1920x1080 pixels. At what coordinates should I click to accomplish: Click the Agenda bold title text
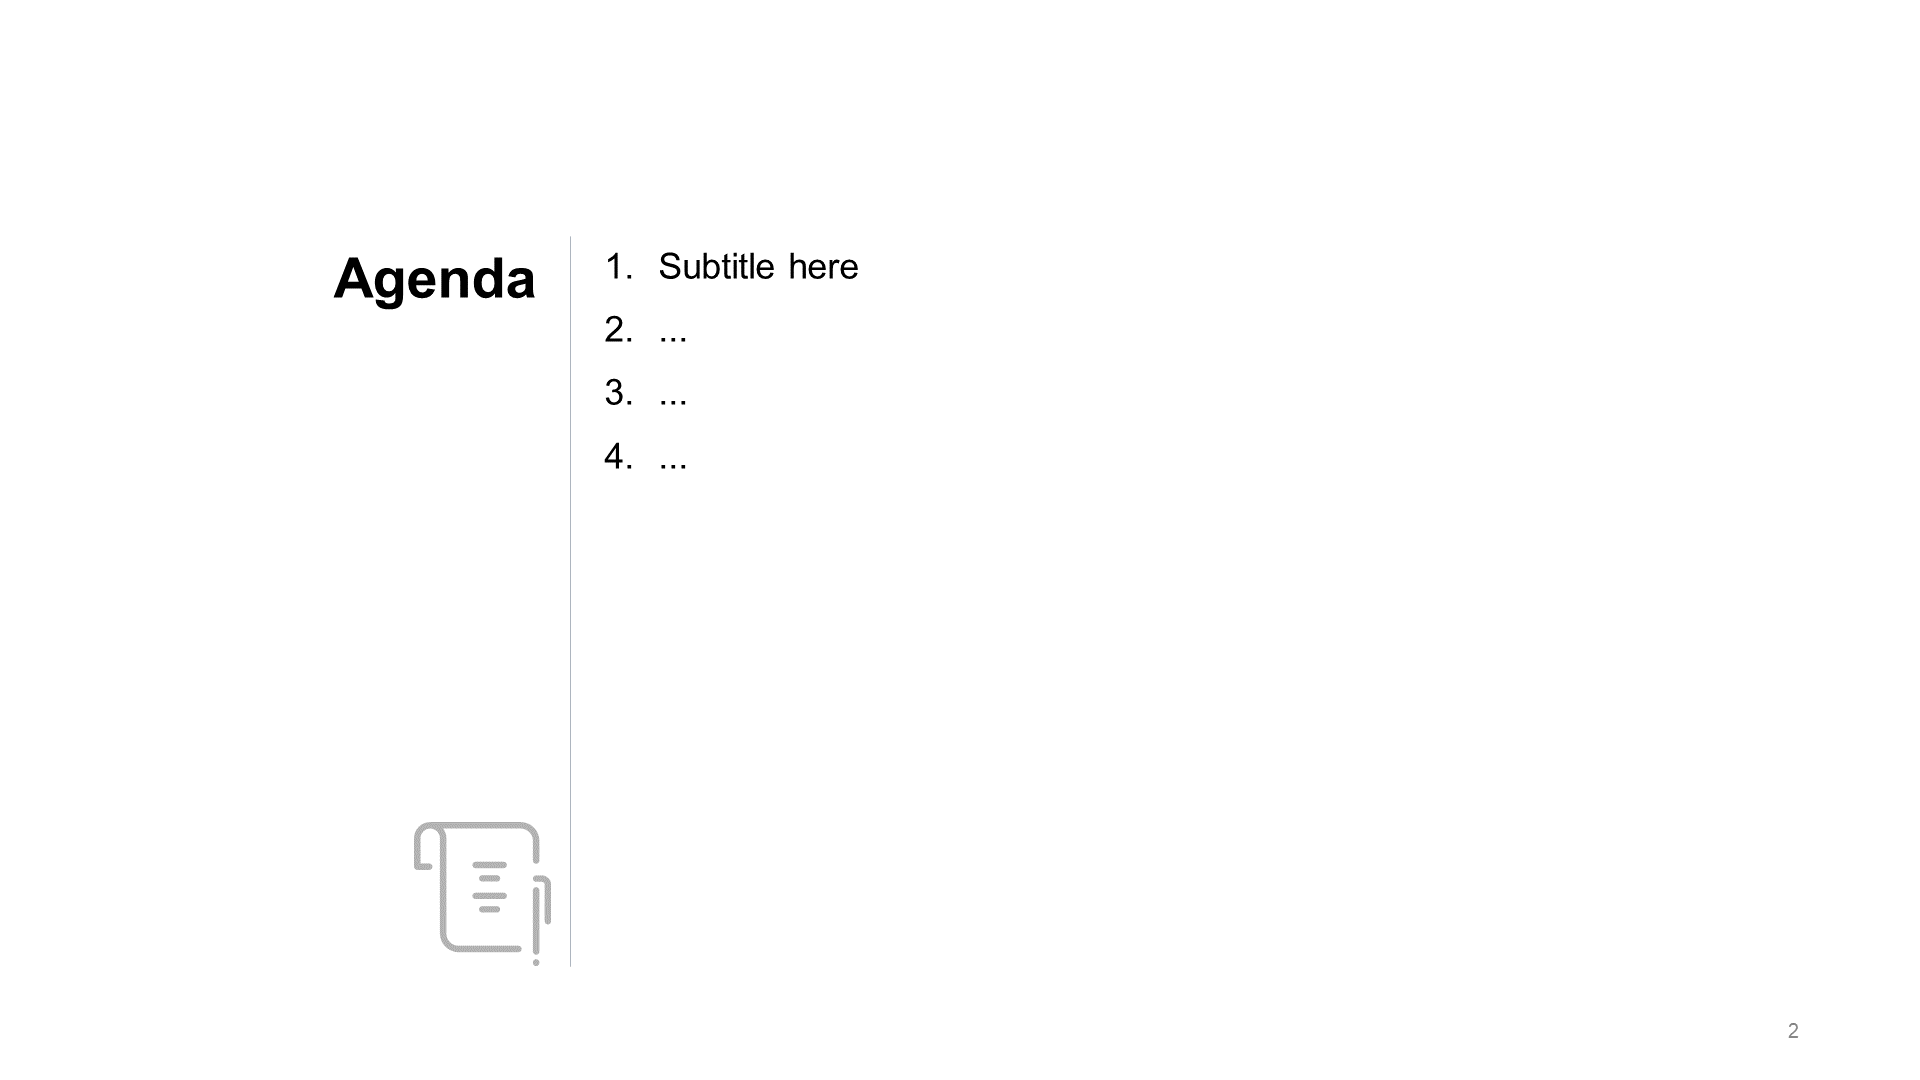[435, 277]
